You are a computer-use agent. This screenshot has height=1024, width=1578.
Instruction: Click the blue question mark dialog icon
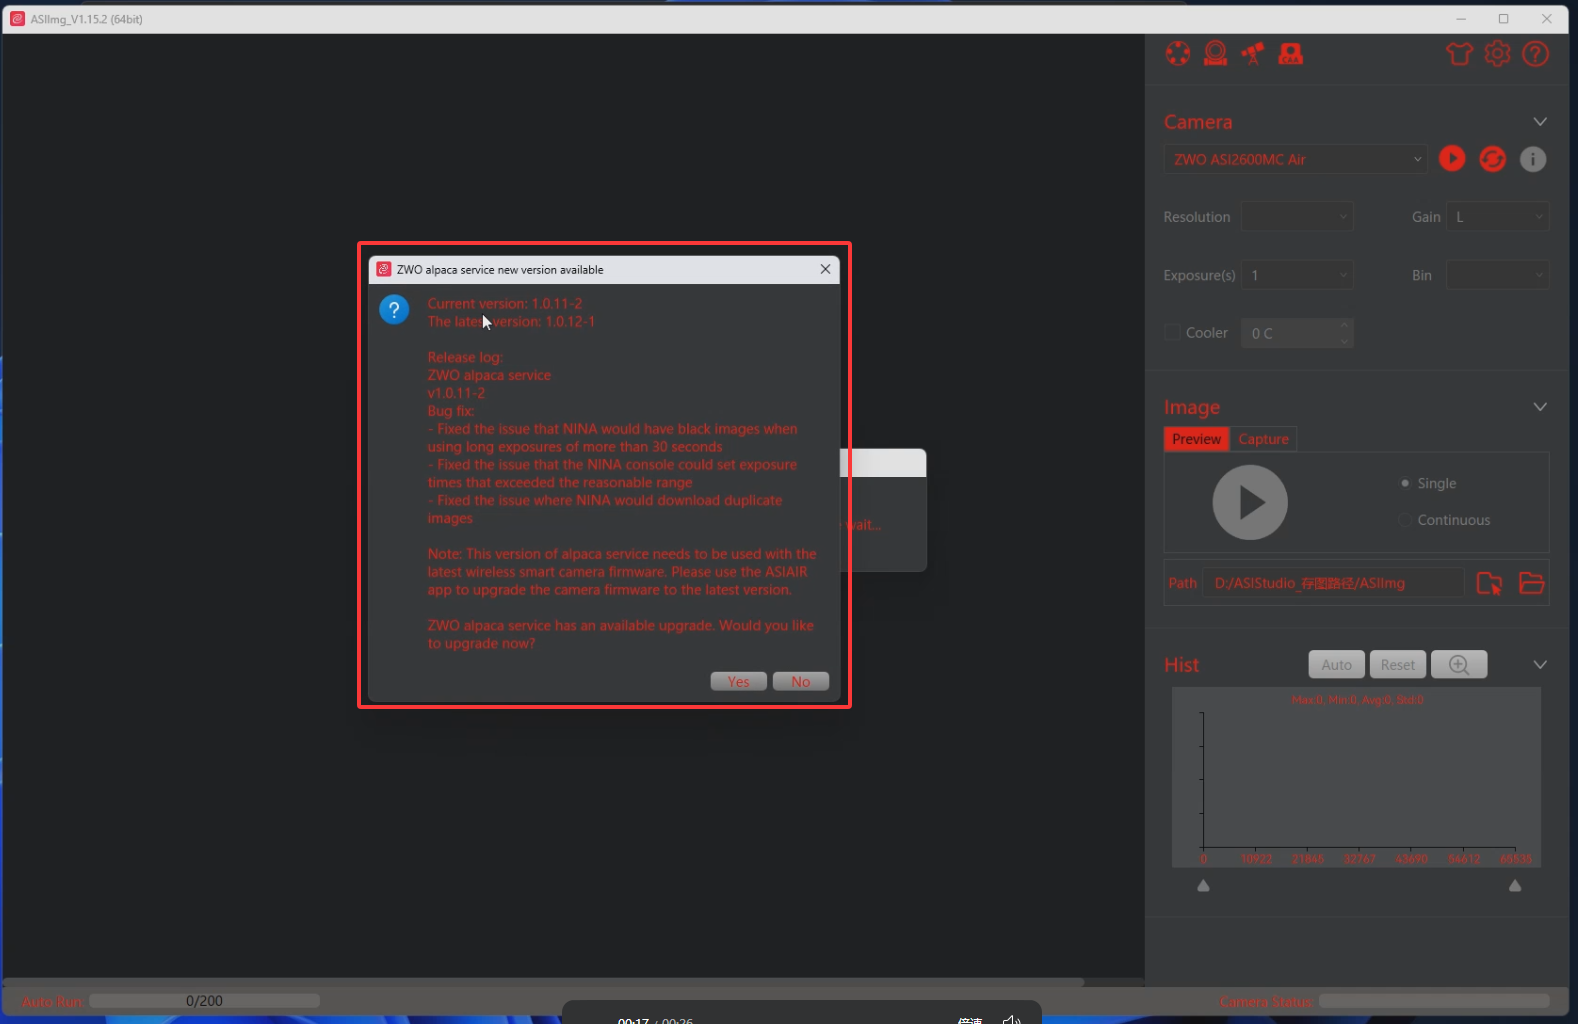pyautogui.click(x=394, y=310)
